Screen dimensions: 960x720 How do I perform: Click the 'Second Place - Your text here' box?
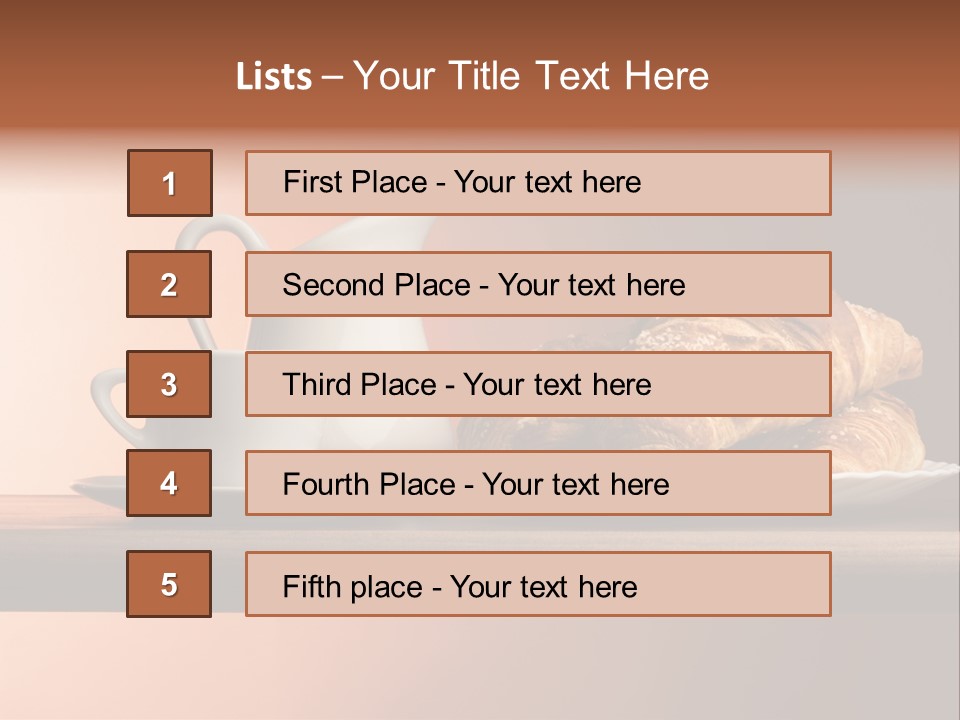[538, 284]
